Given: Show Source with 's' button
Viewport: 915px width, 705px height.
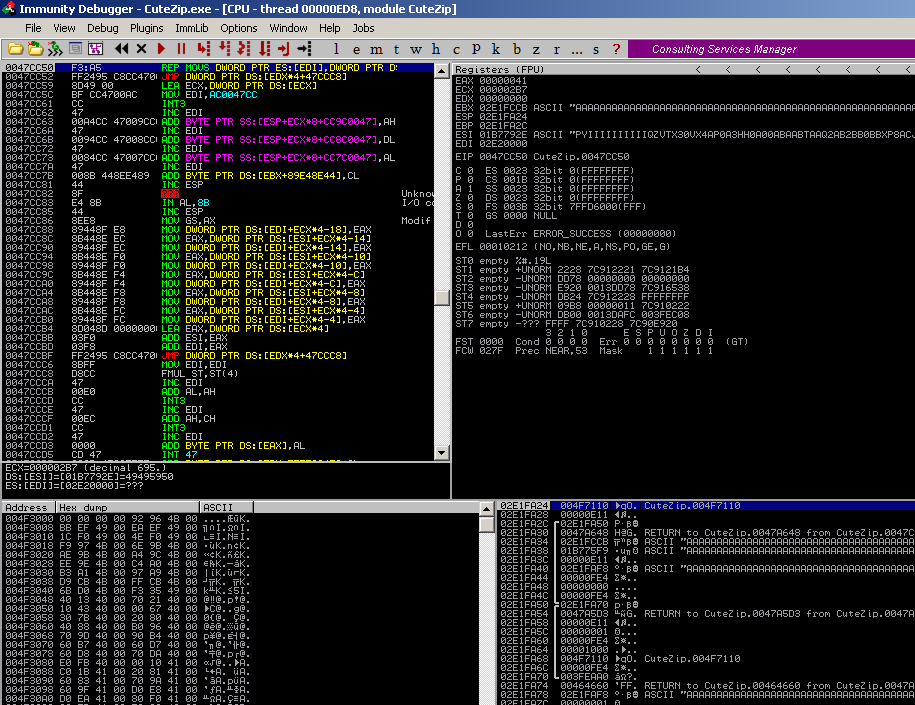Looking at the screenshot, I should click(596, 50).
